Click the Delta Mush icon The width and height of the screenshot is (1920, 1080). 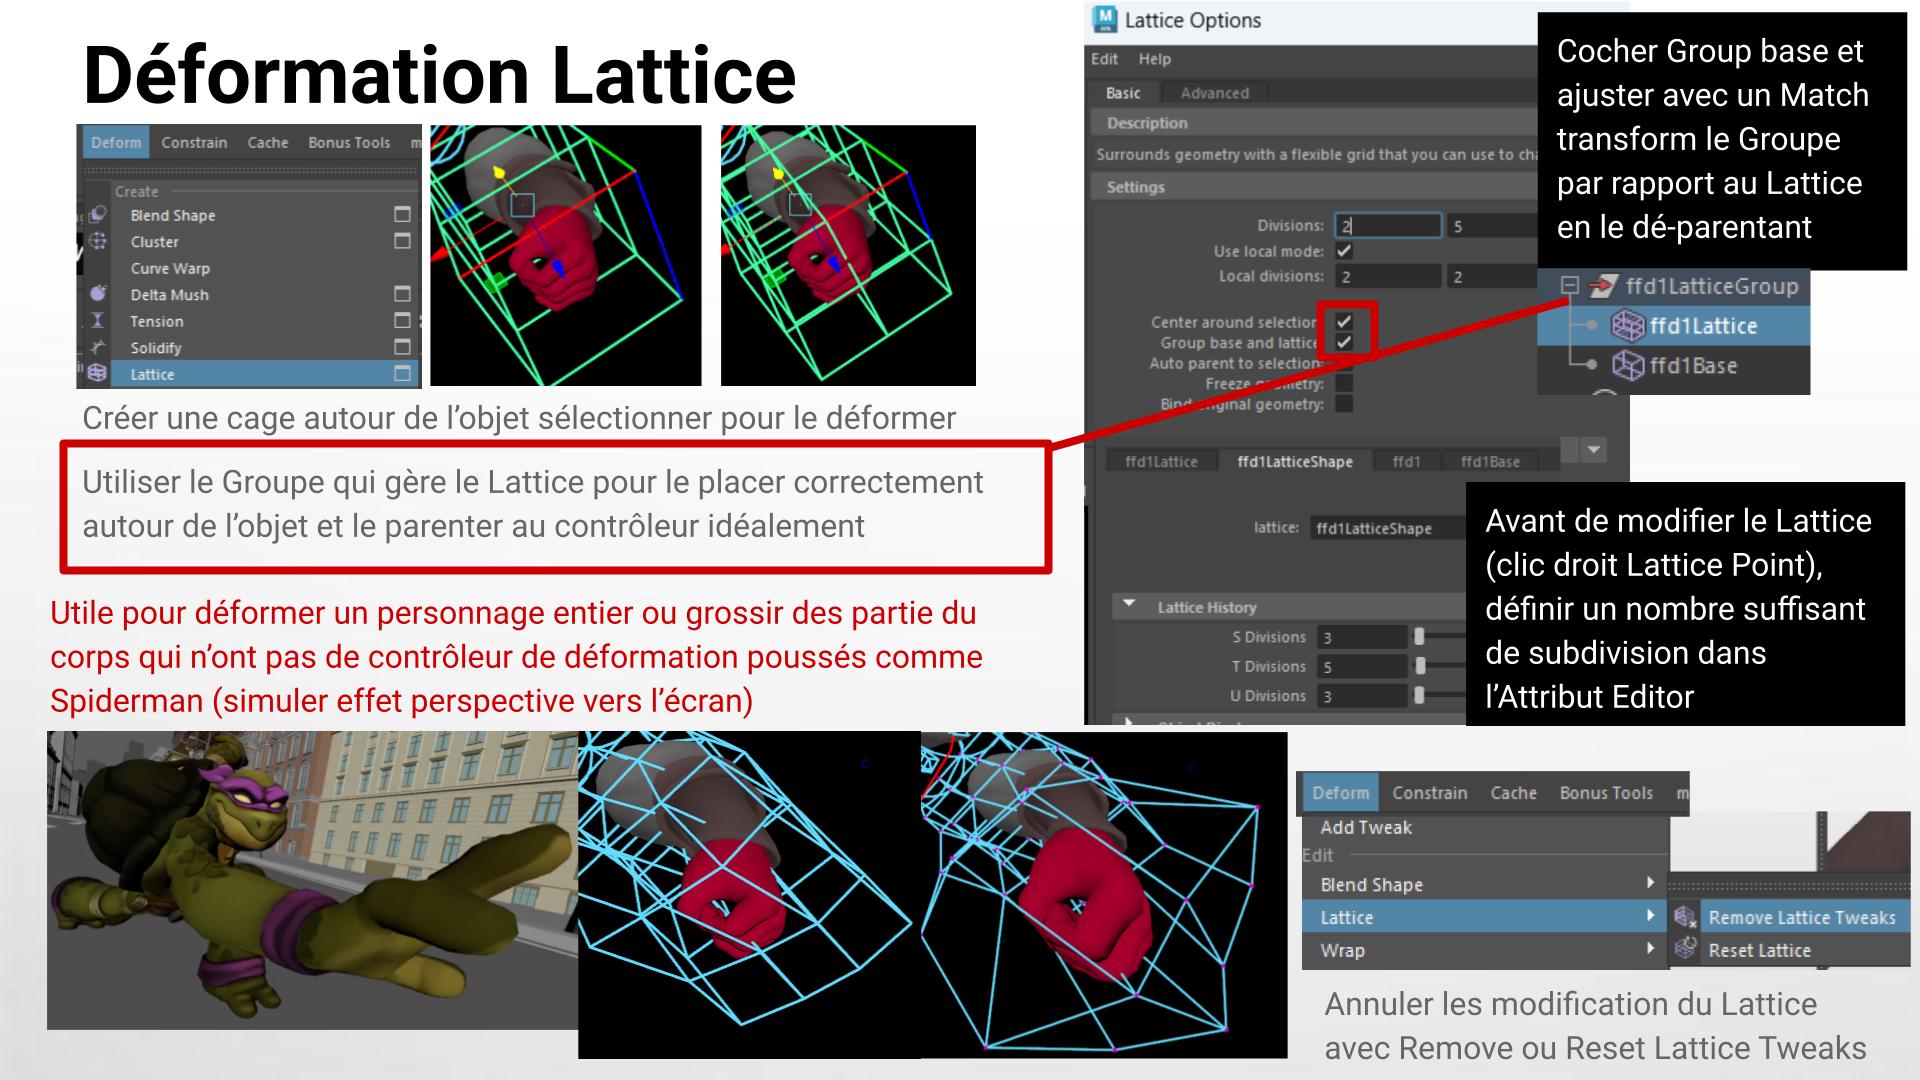[98, 294]
